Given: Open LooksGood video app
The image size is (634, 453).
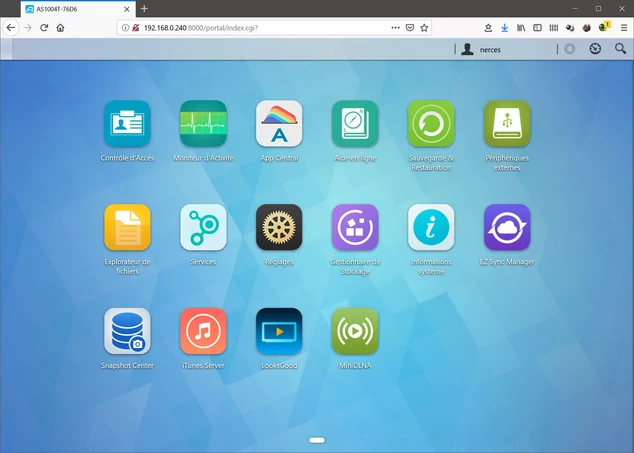Looking at the screenshot, I should coord(279,331).
